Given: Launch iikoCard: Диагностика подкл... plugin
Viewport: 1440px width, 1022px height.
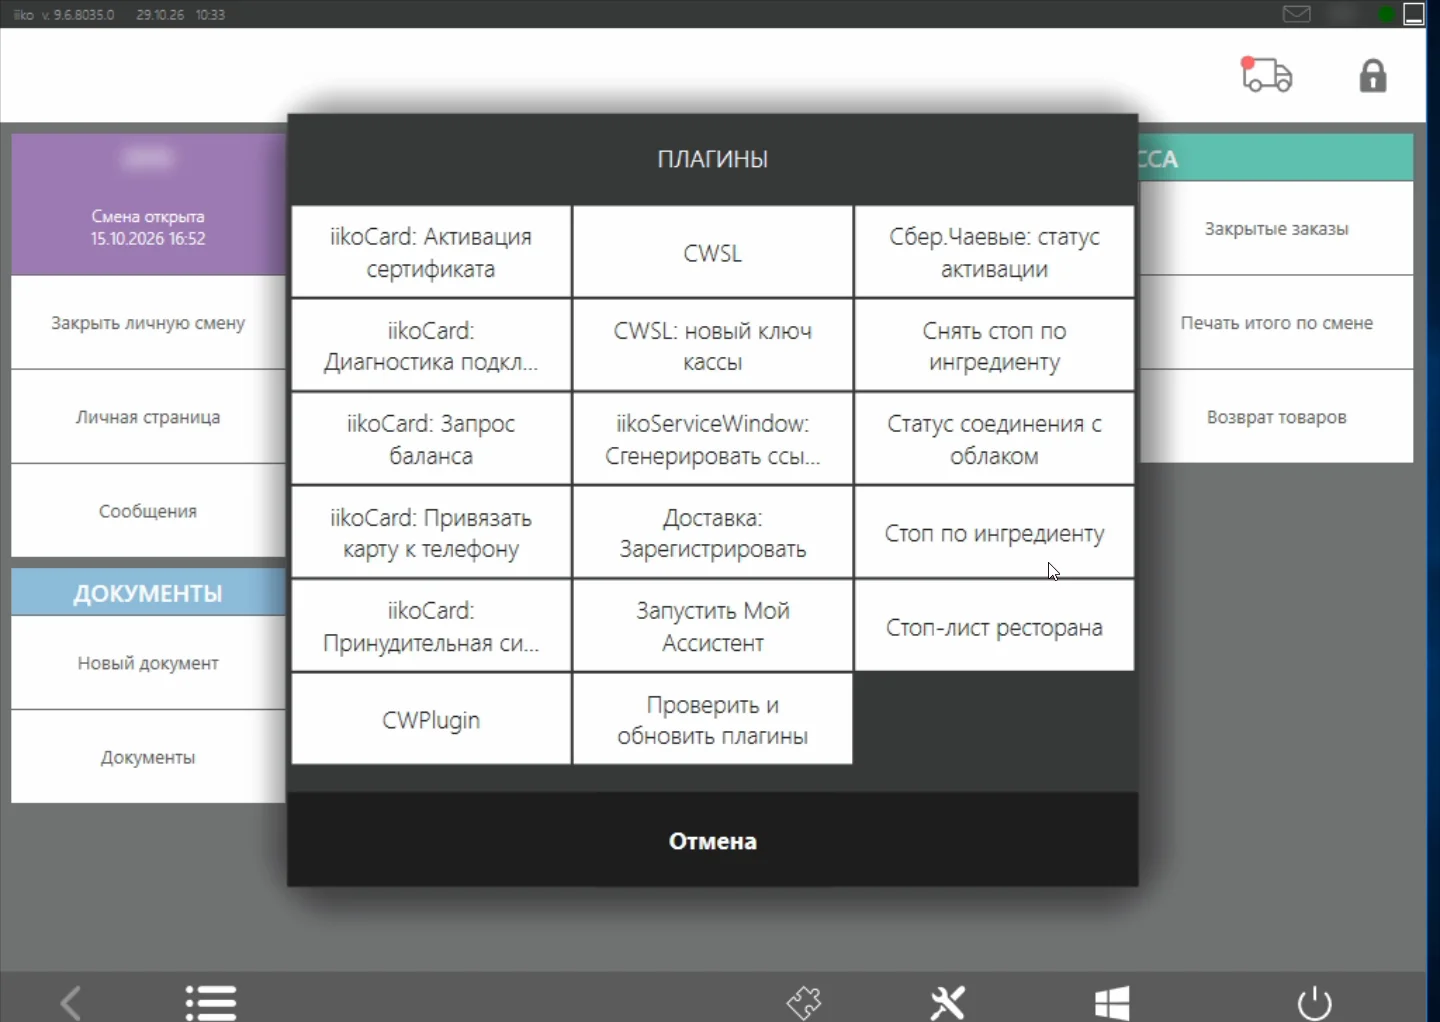Looking at the screenshot, I should point(431,346).
